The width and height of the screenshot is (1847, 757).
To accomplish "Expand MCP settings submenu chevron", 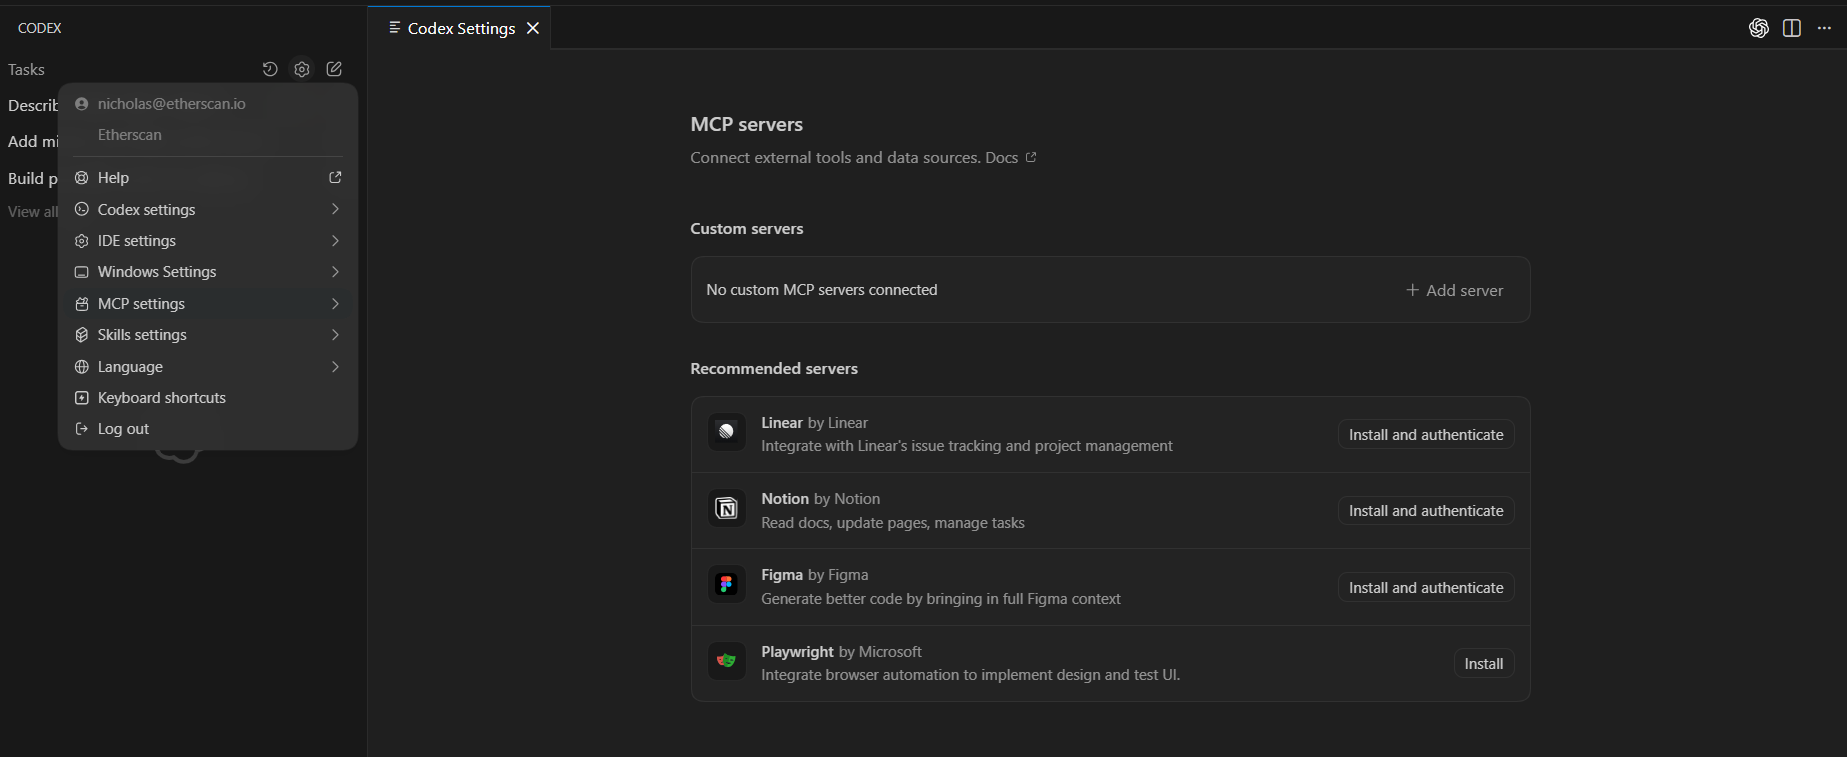I will click(x=335, y=304).
